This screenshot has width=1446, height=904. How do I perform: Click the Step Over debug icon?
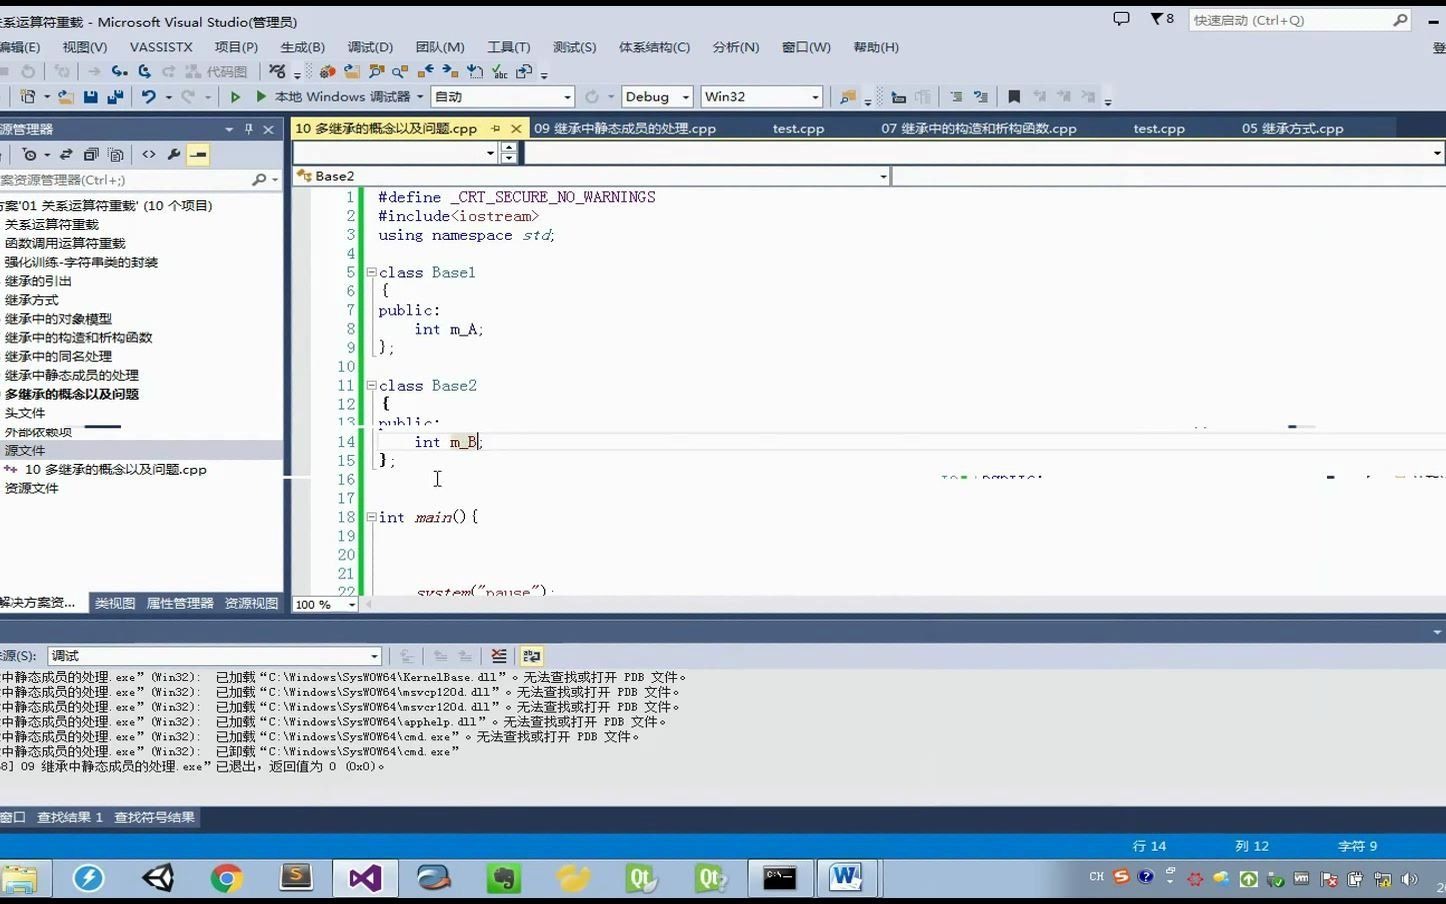coord(144,71)
